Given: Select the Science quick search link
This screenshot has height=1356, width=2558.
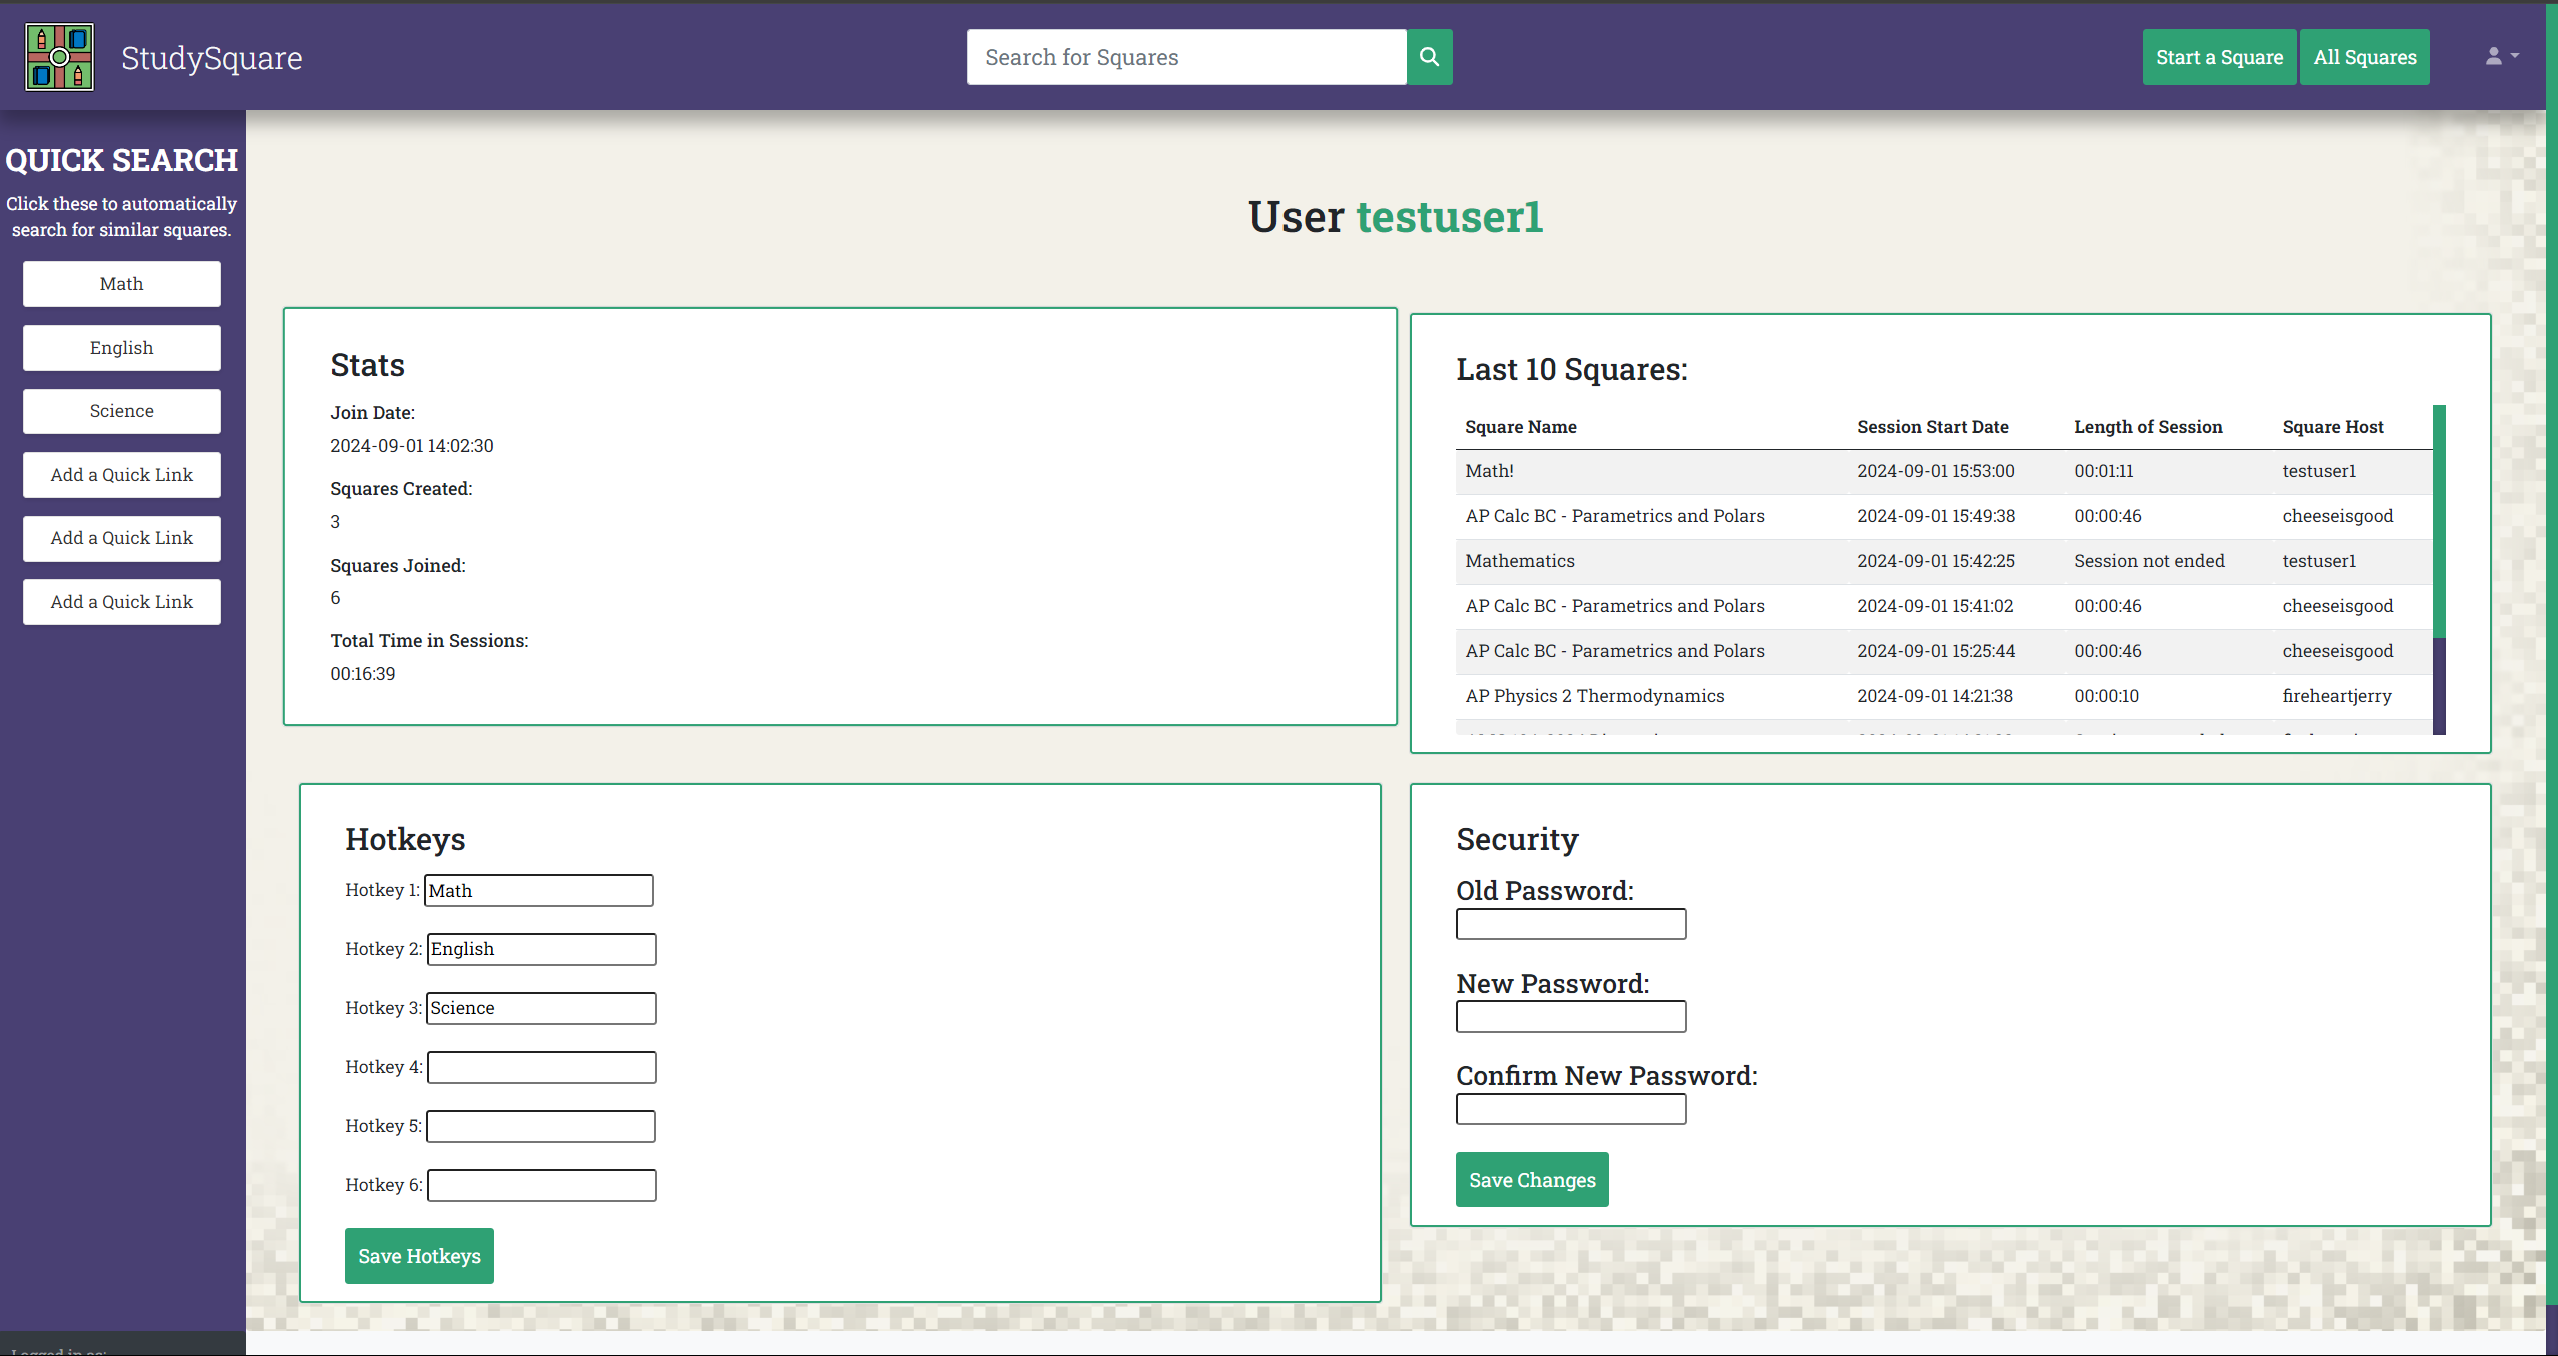Looking at the screenshot, I should tap(121, 411).
